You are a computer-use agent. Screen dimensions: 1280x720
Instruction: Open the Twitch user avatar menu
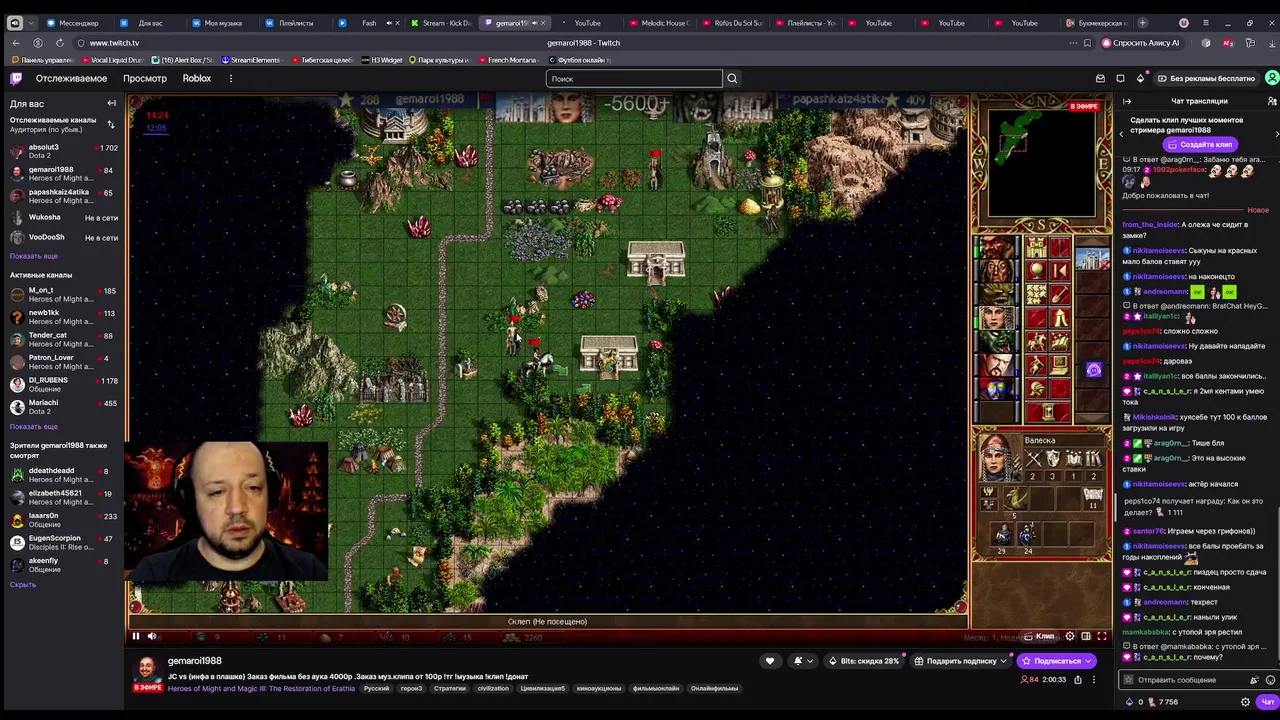[x=1272, y=78]
